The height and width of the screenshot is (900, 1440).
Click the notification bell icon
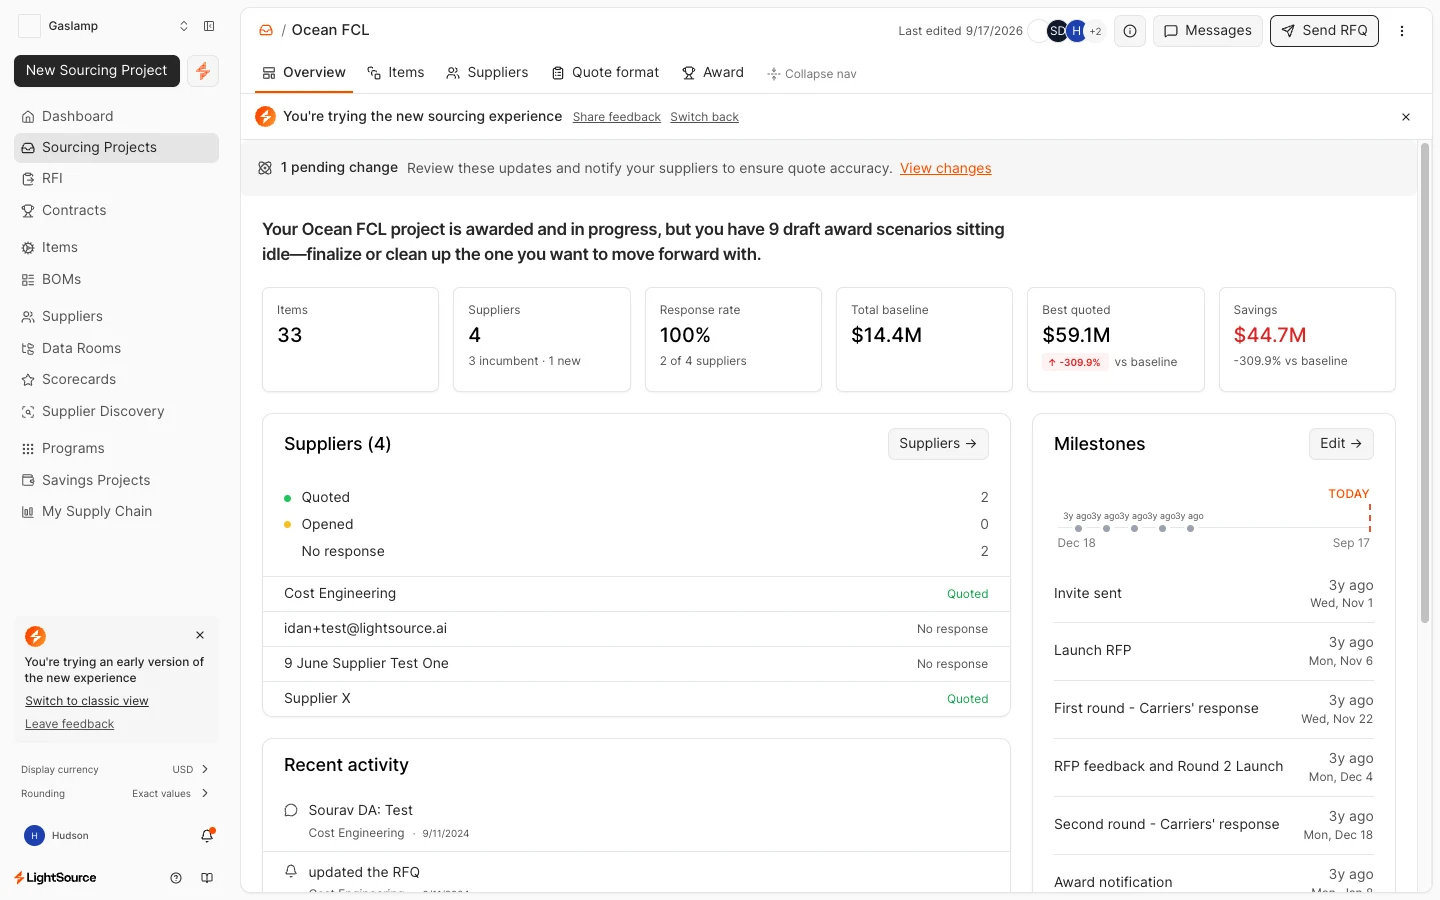[x=207, y=835]
